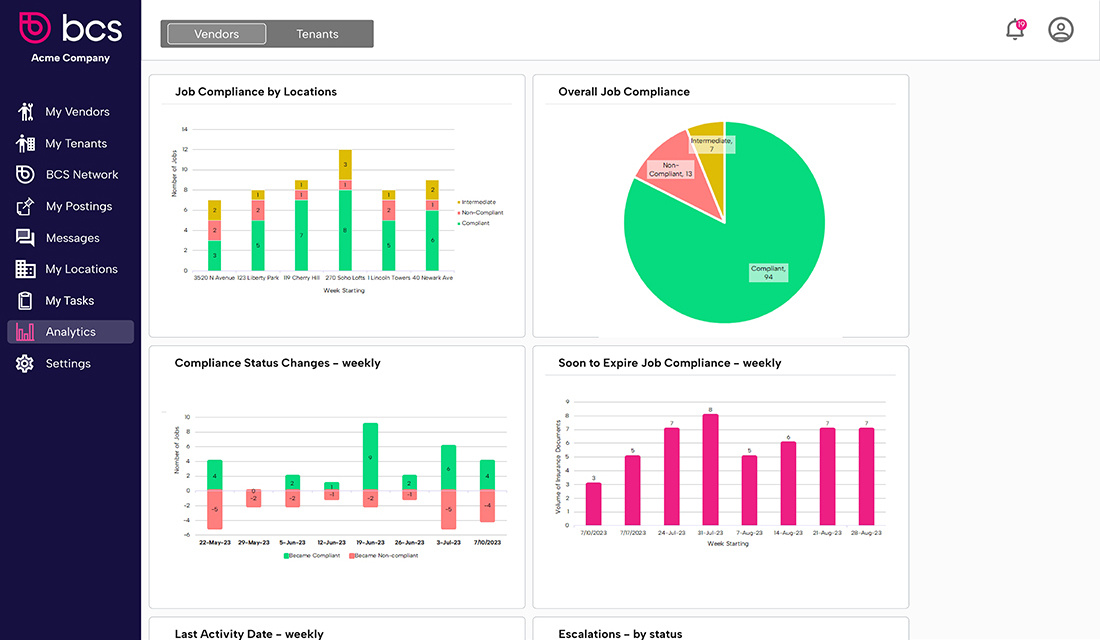The height and width of the screenshot is (640, 1100).
Task: Switch to the Tenants tab
Action: point(318,33)
